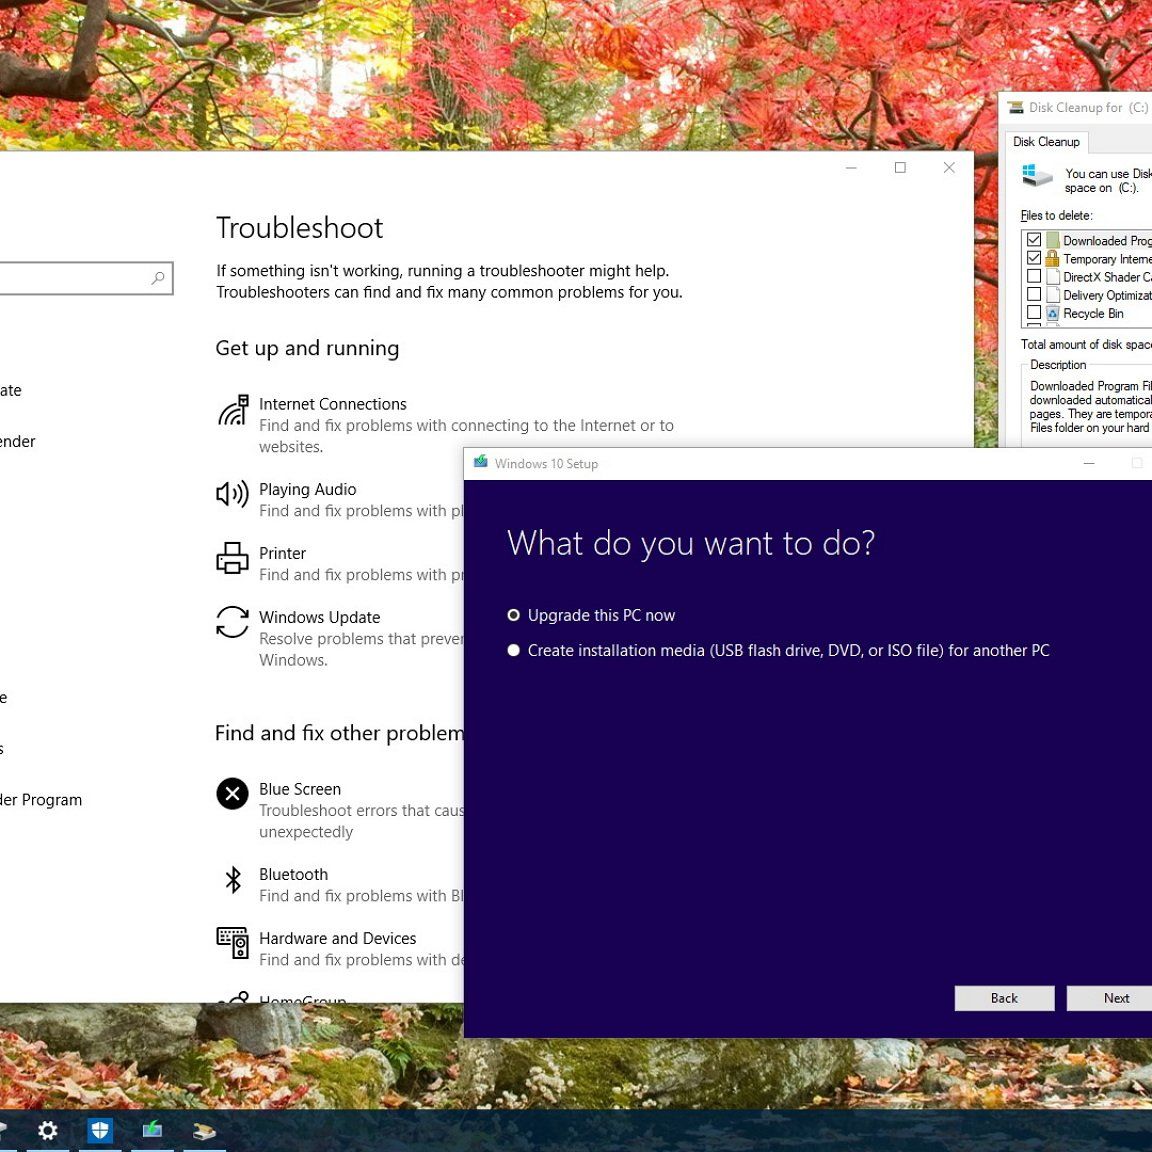Check the Recycle Bin checkbox

[x=1034, y=312]
